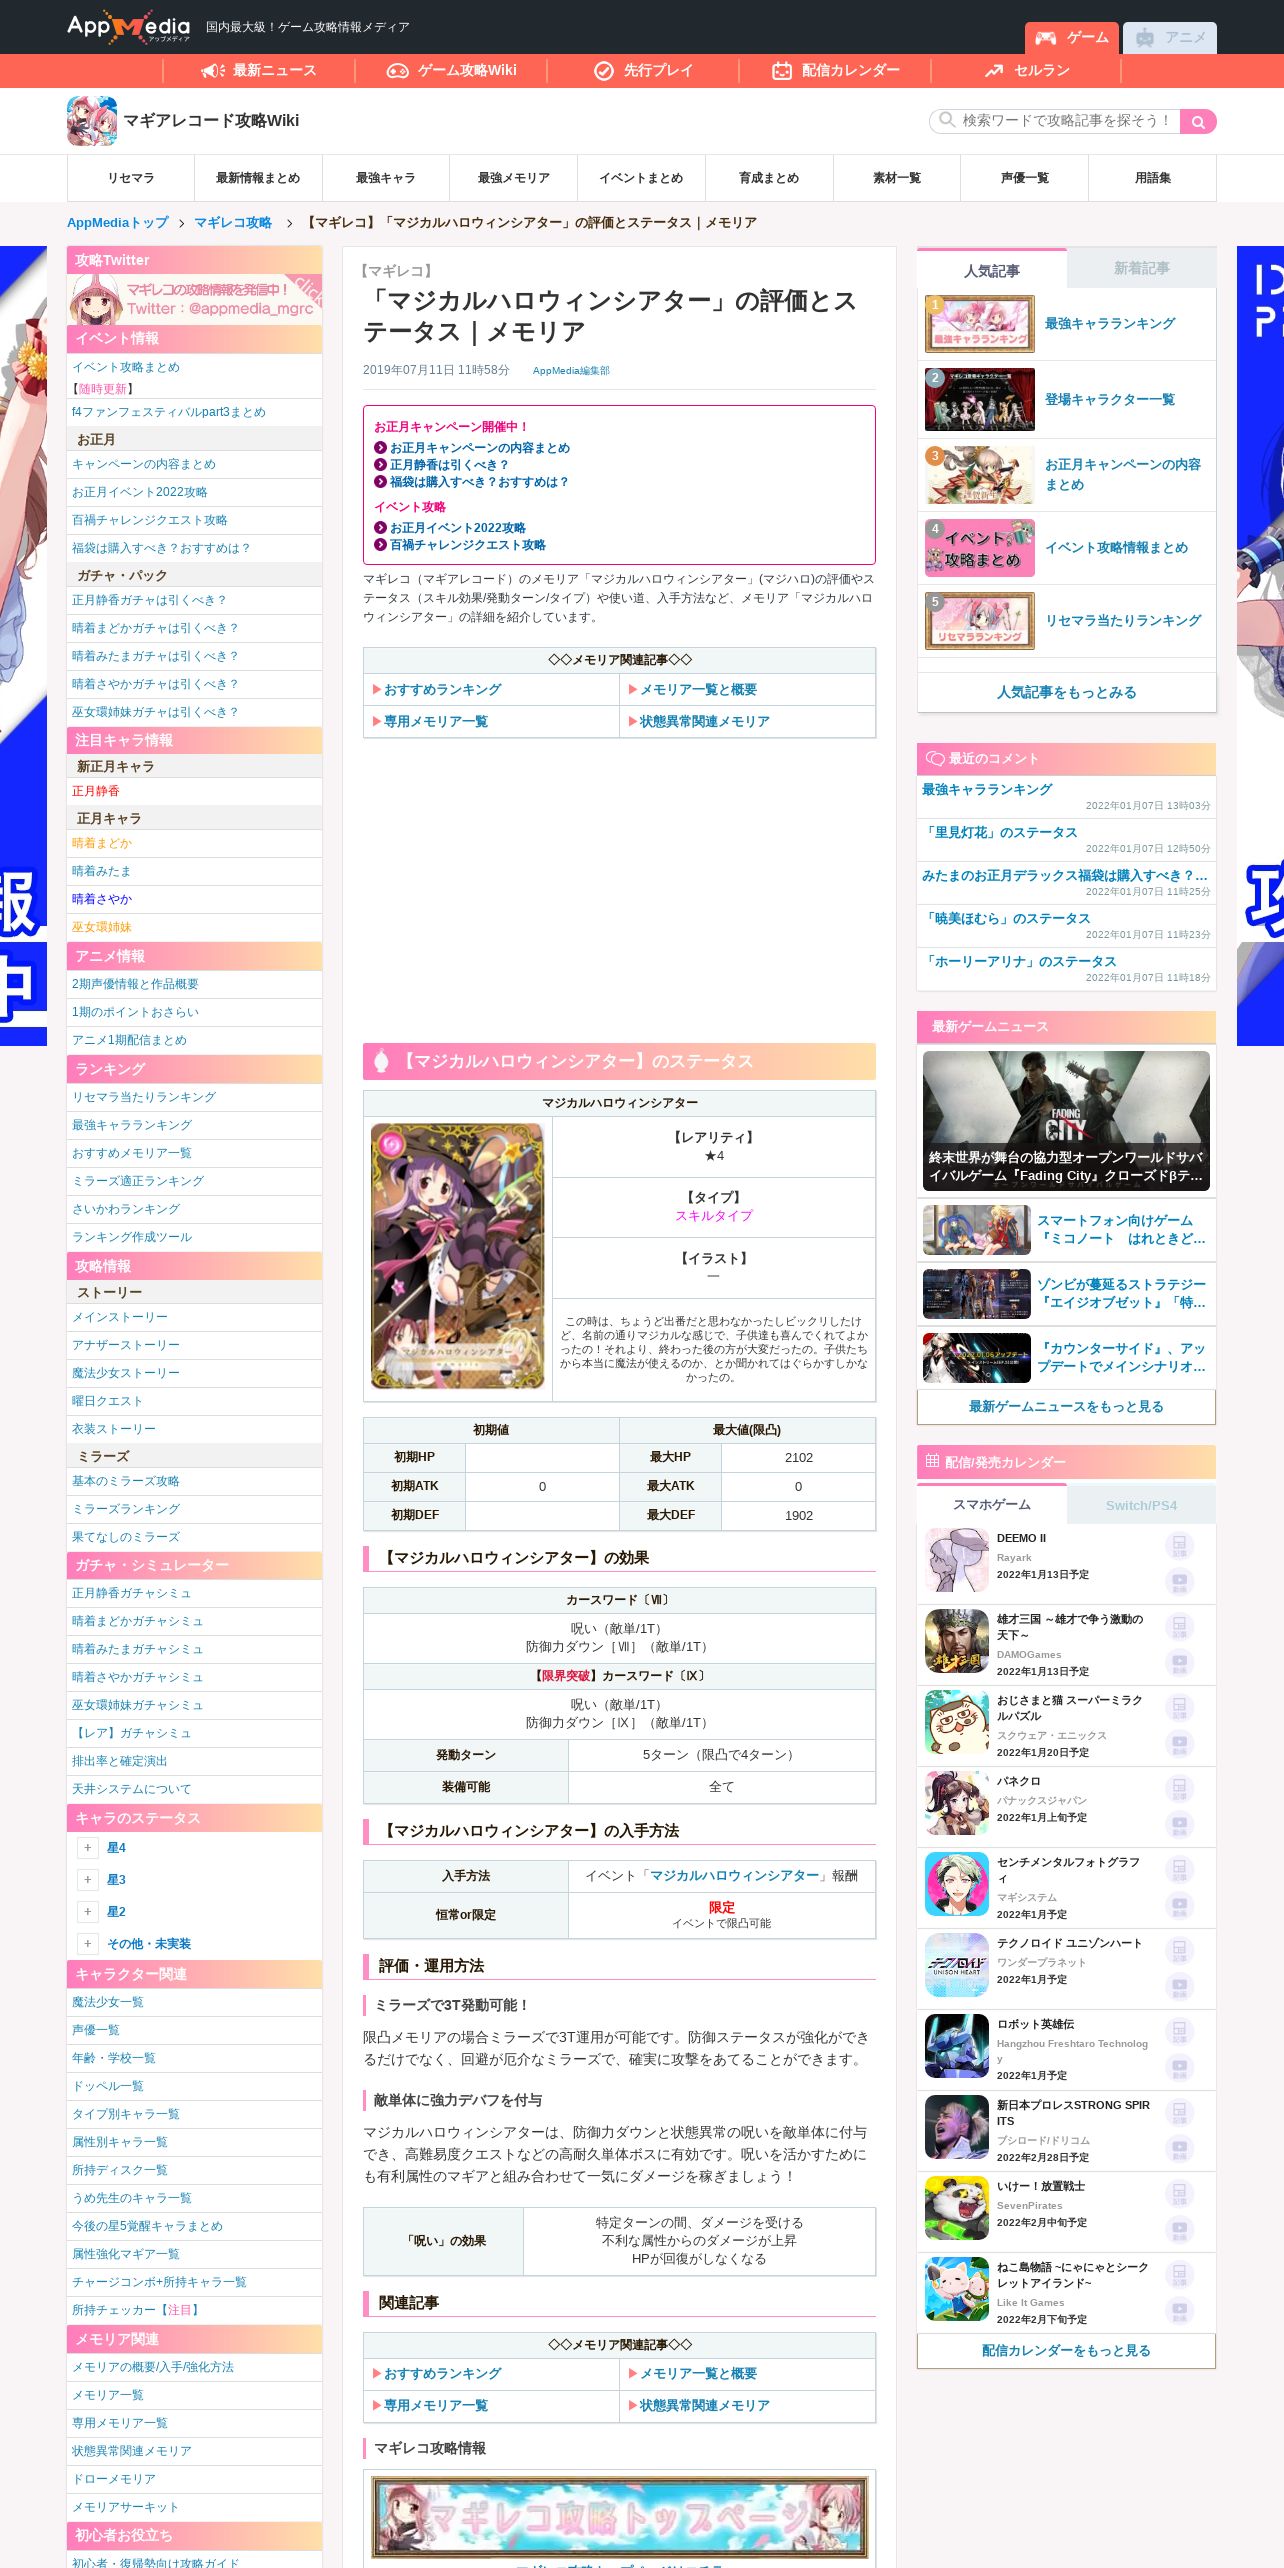Open 最強メモリア nav menu
Viewport: 1284px width, 2568px height.
point(514,178)
